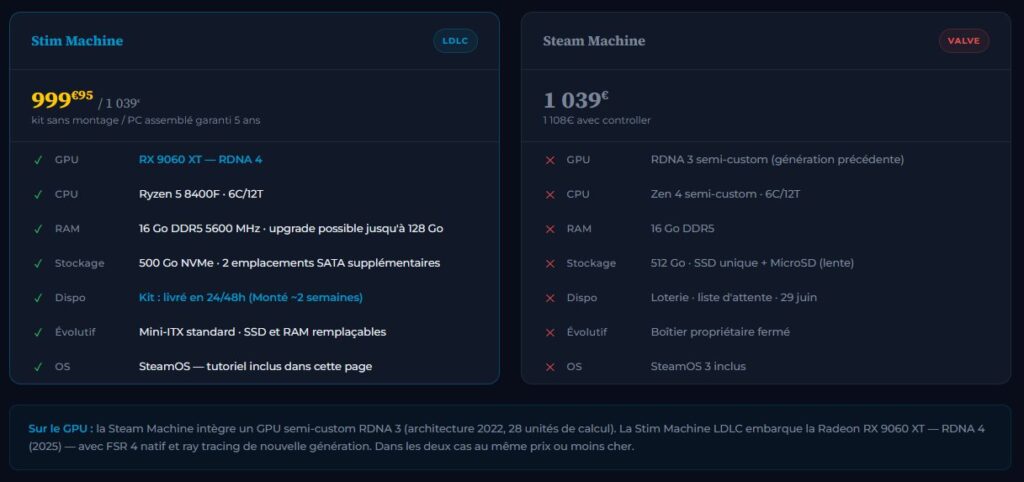Screen dimensions: 1024x482
Task: Click the red cross beside Steam Machine Stockage
Action: pos(550,263)
